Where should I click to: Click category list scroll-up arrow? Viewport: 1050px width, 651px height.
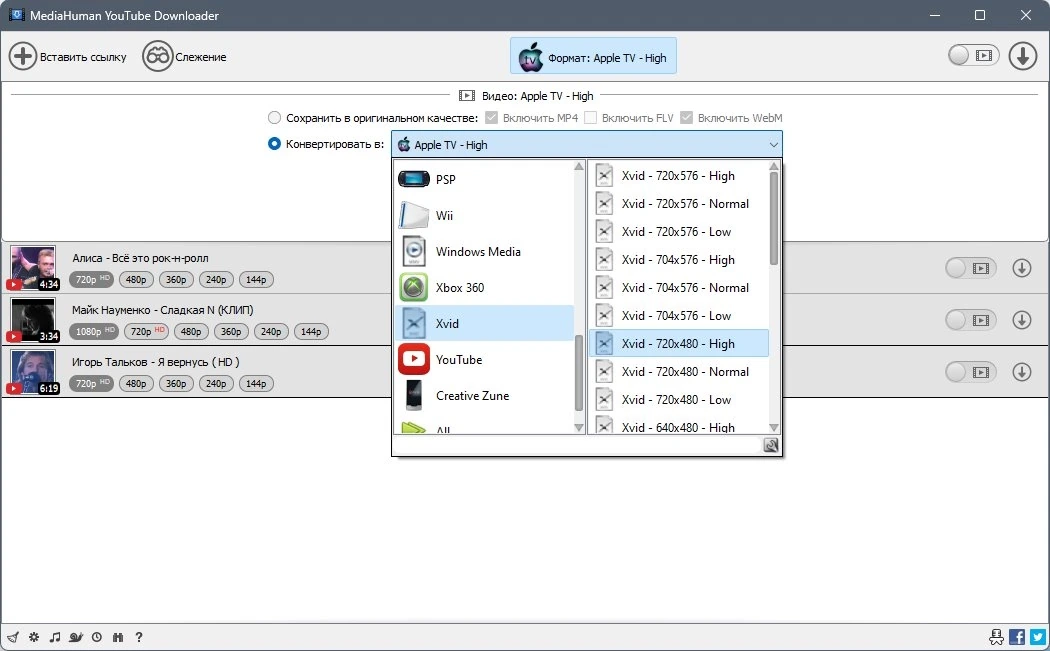coord(579,166)
